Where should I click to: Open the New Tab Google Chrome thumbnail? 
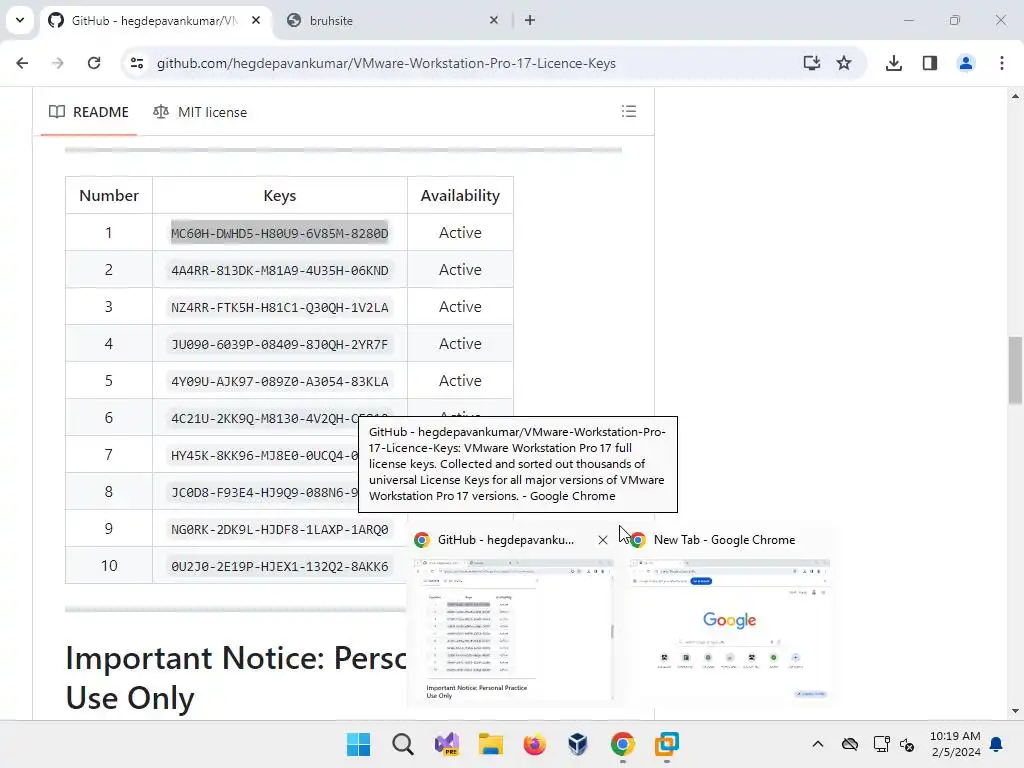click(x=729, y=630)
